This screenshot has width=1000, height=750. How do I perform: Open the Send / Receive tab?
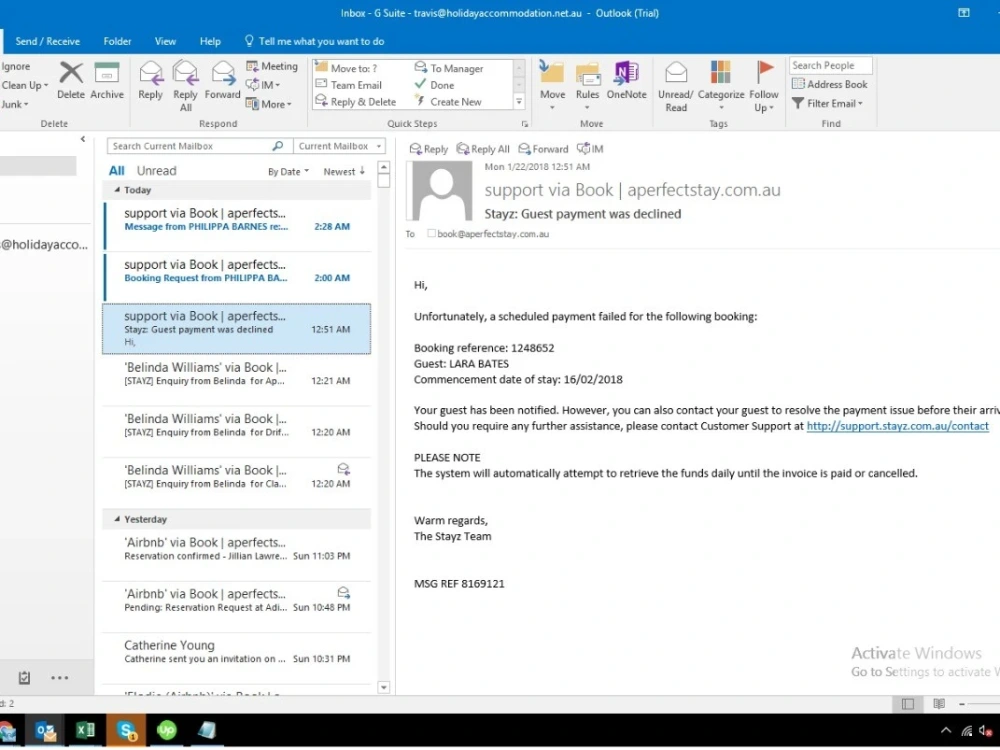(x=48, y=41)
